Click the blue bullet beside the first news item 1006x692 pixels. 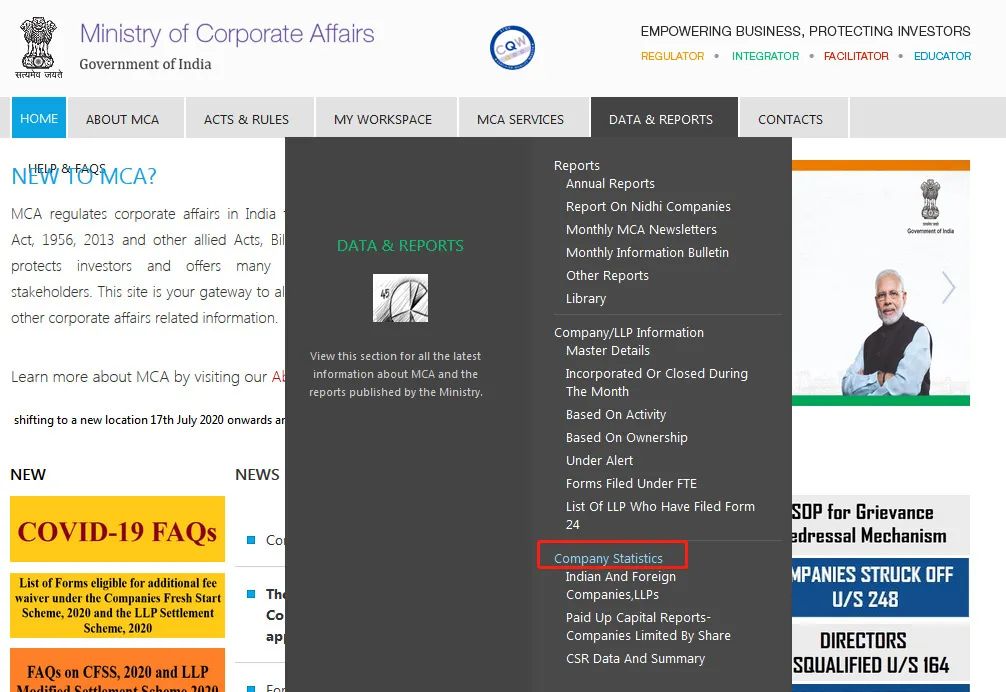tap(252, 540)
